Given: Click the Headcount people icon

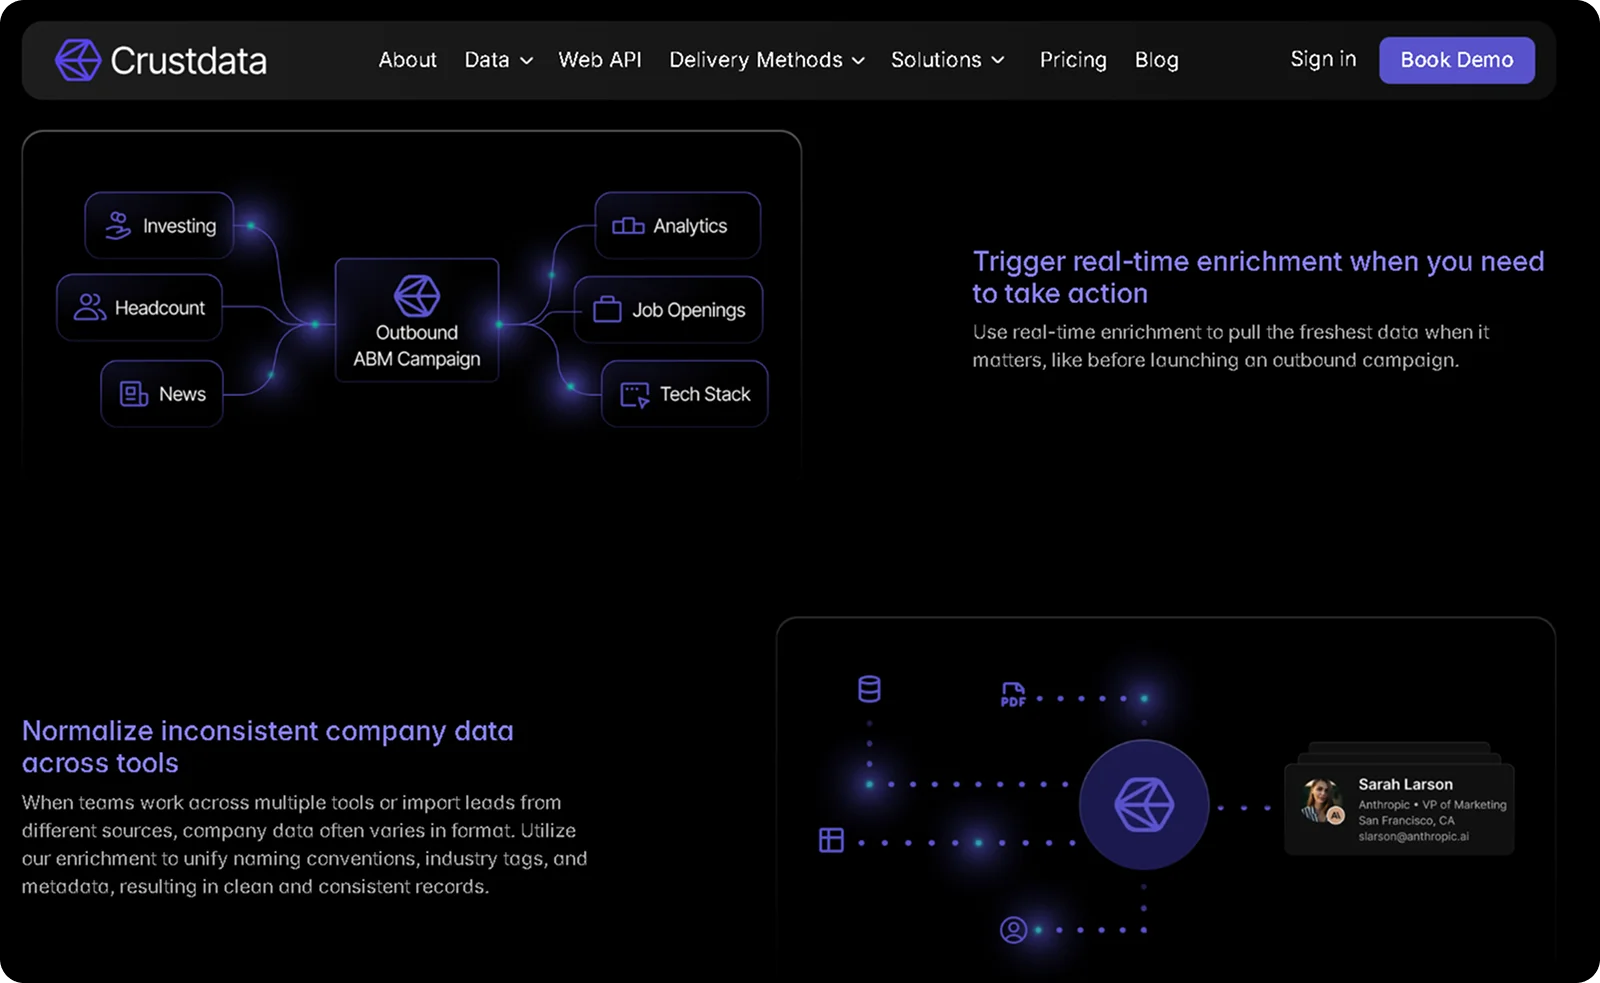Looking at the screenshot, I should 89,307.
